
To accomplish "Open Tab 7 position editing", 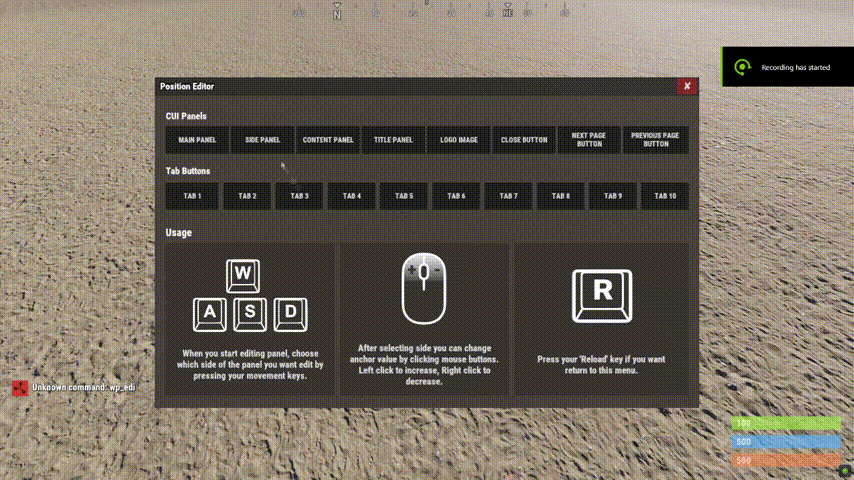I will [x=509, y=196].
